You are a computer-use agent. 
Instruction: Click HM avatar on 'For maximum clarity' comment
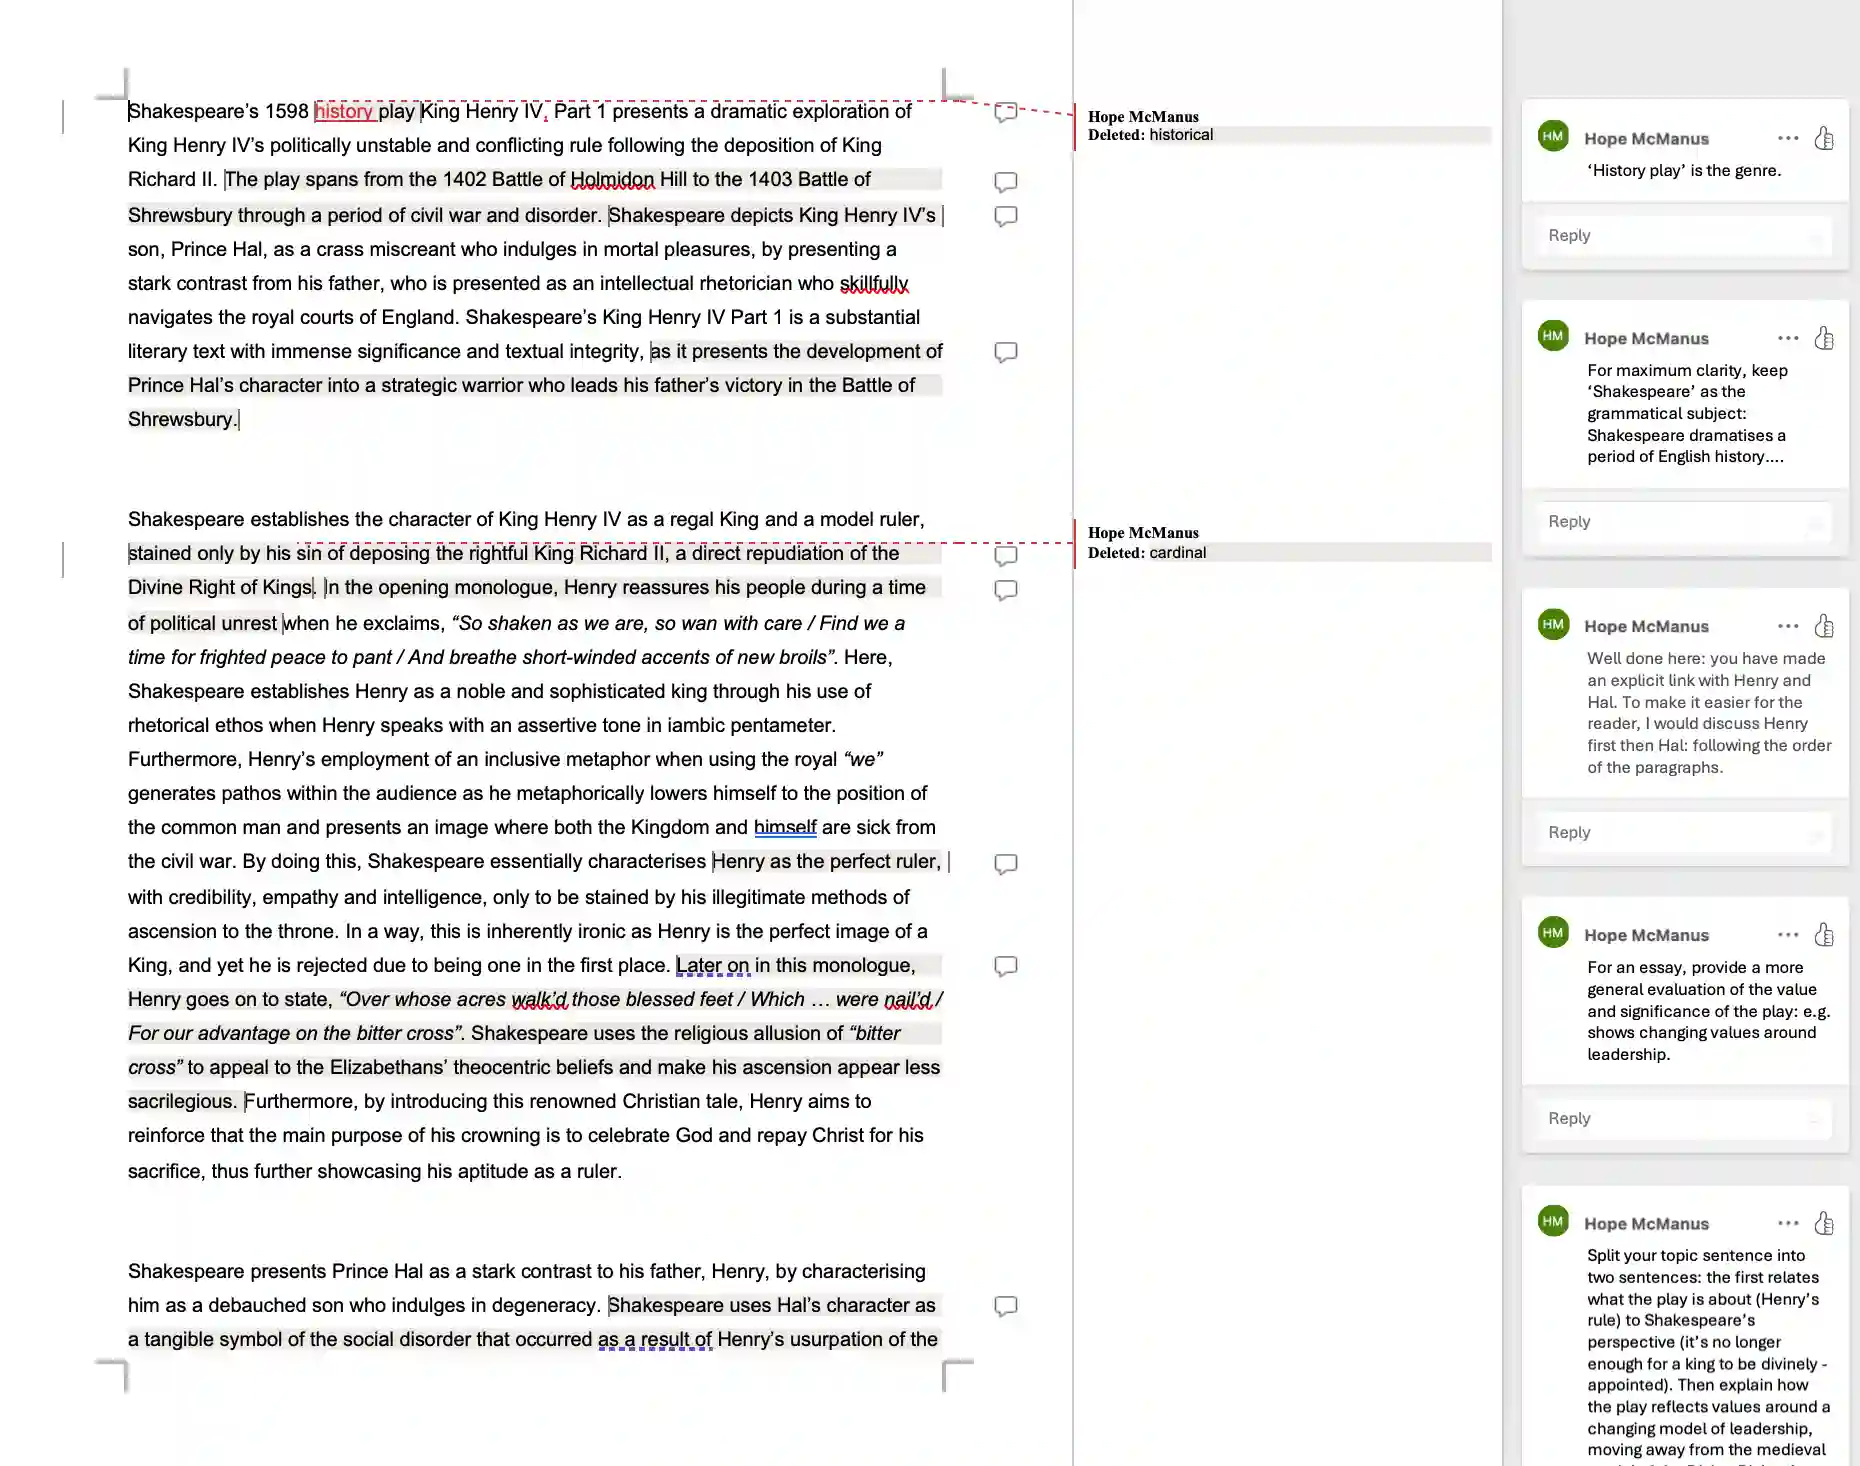pyautogui.click(x=1553, y=336)
